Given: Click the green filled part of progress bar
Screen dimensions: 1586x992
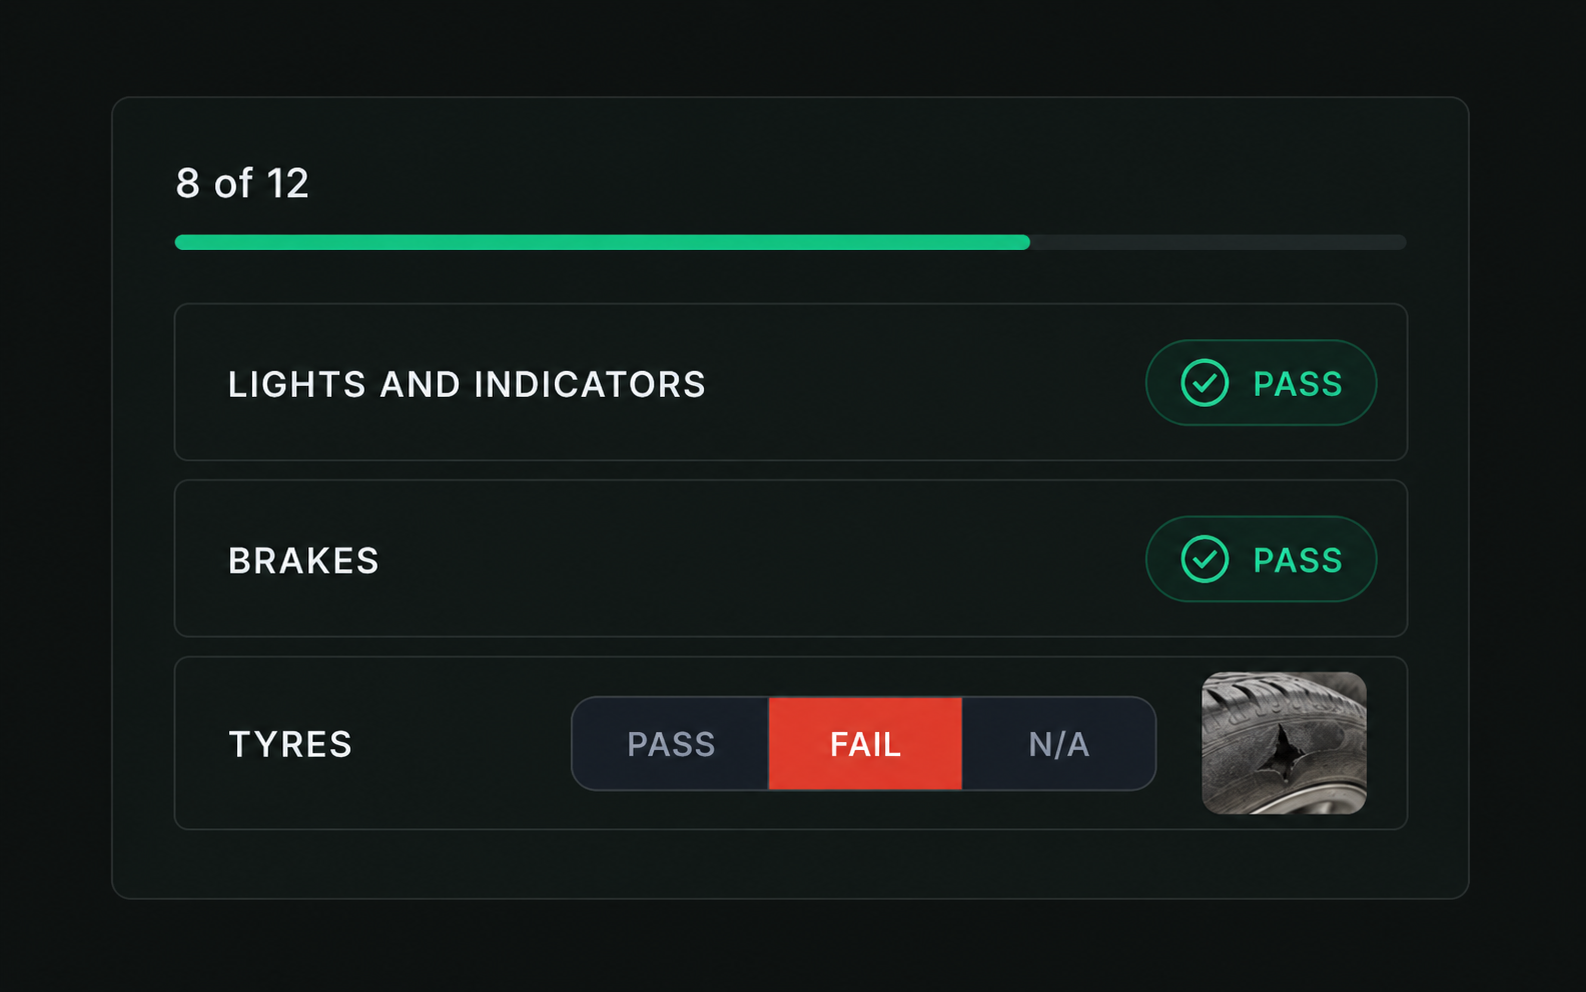Looking at the screenshot, I should 602,242.
